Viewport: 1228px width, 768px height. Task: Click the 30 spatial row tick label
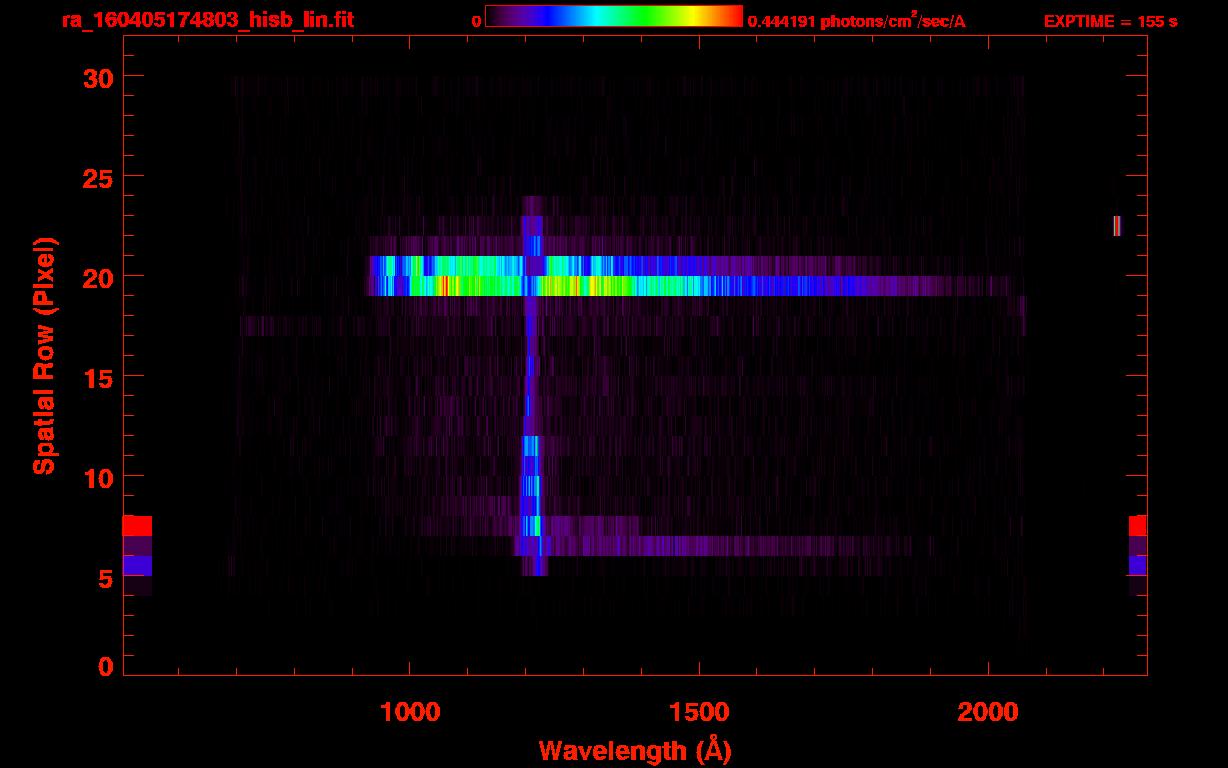click(x=98, y=77)
